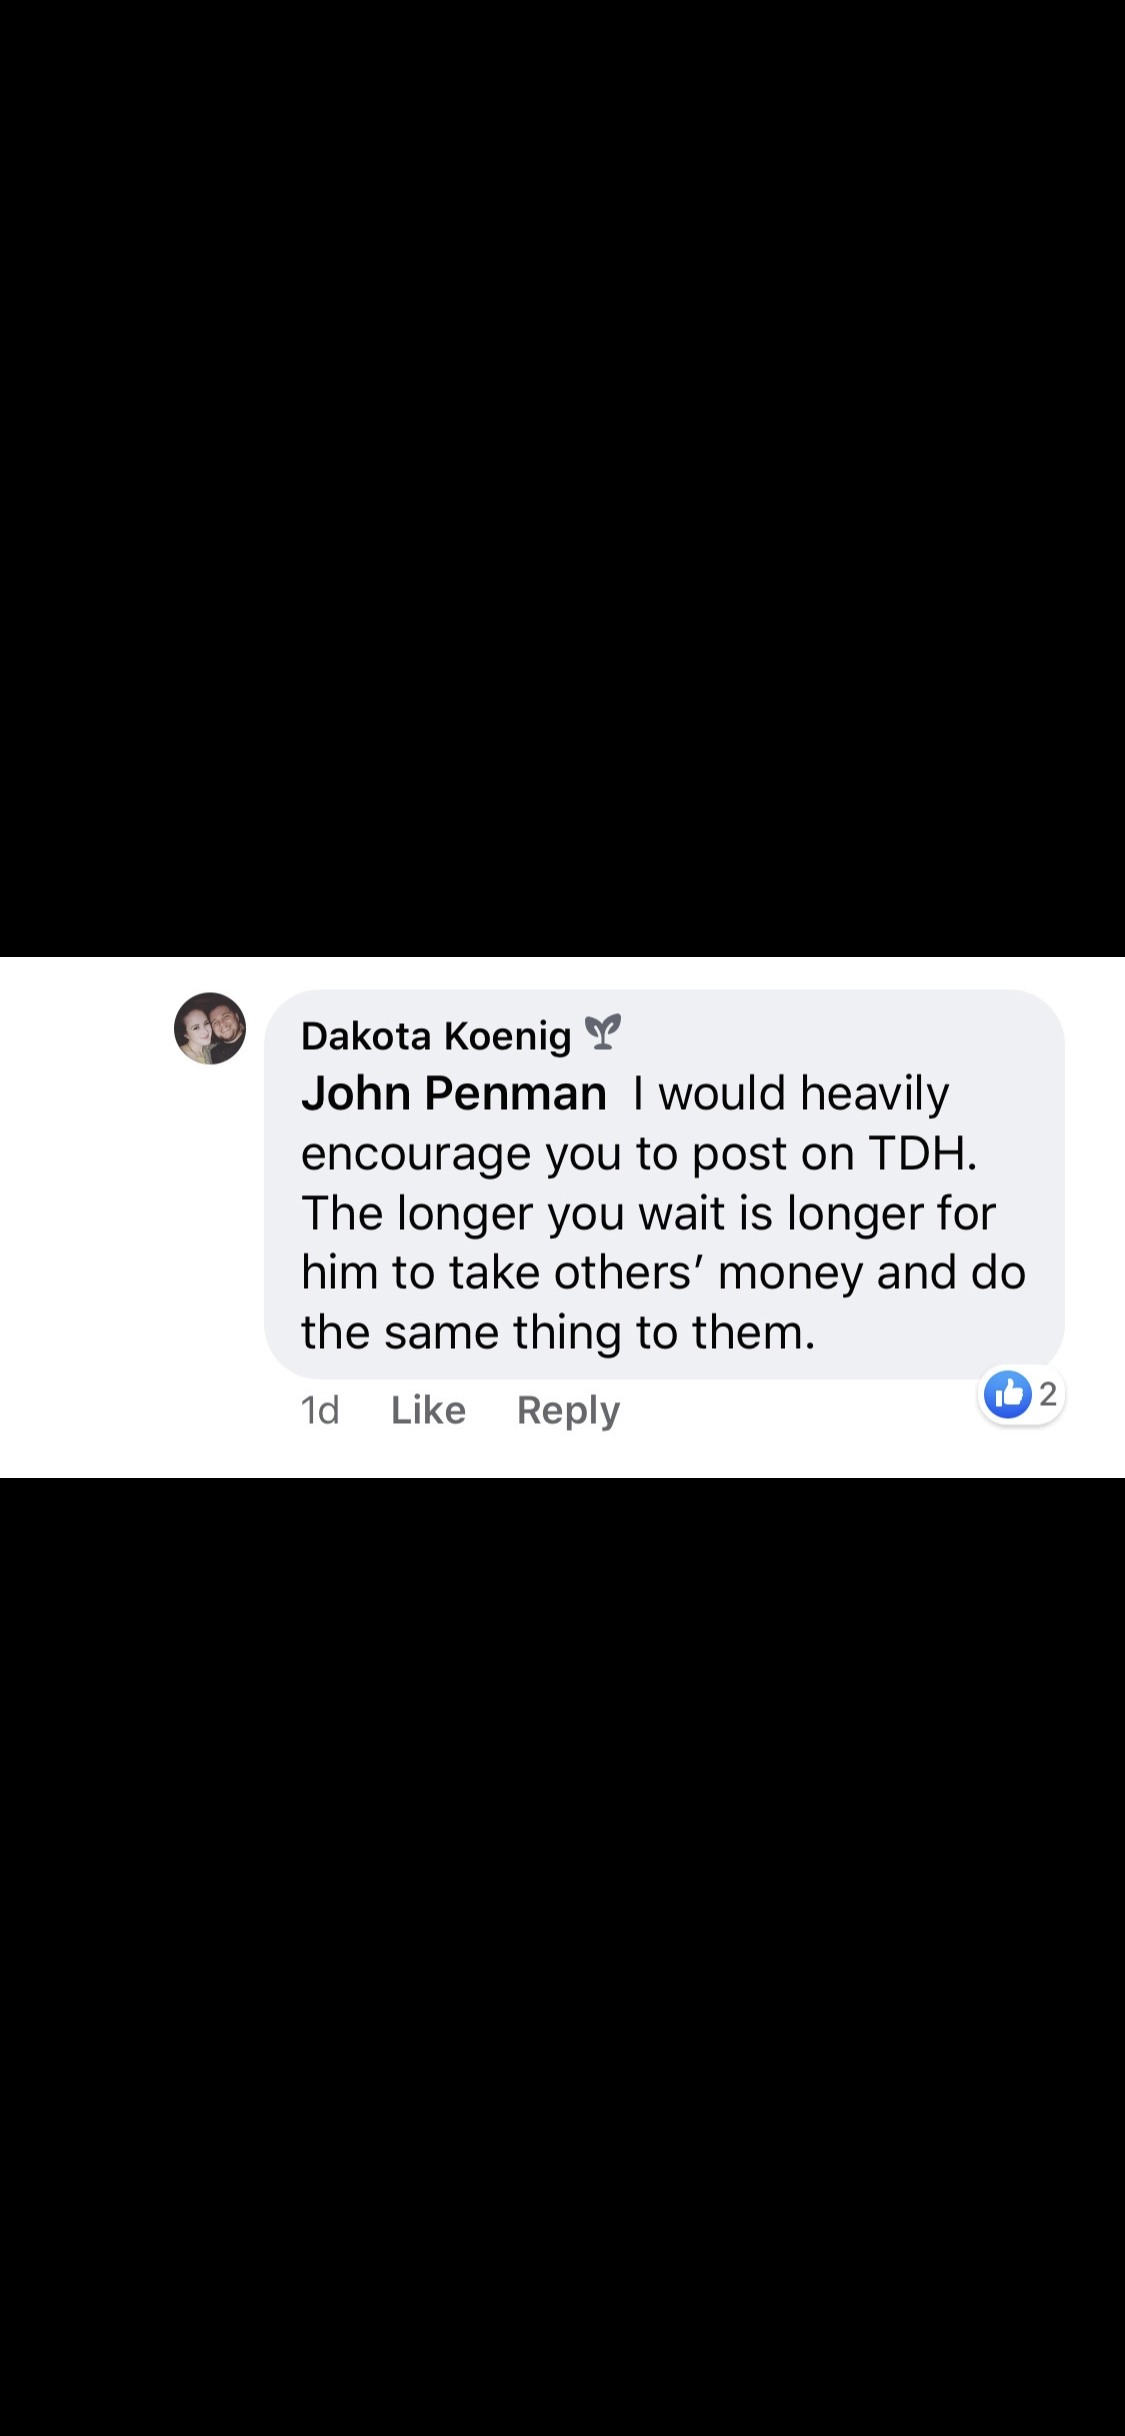Open Dakota Koenig's profile picture

tap(210, 1028)
